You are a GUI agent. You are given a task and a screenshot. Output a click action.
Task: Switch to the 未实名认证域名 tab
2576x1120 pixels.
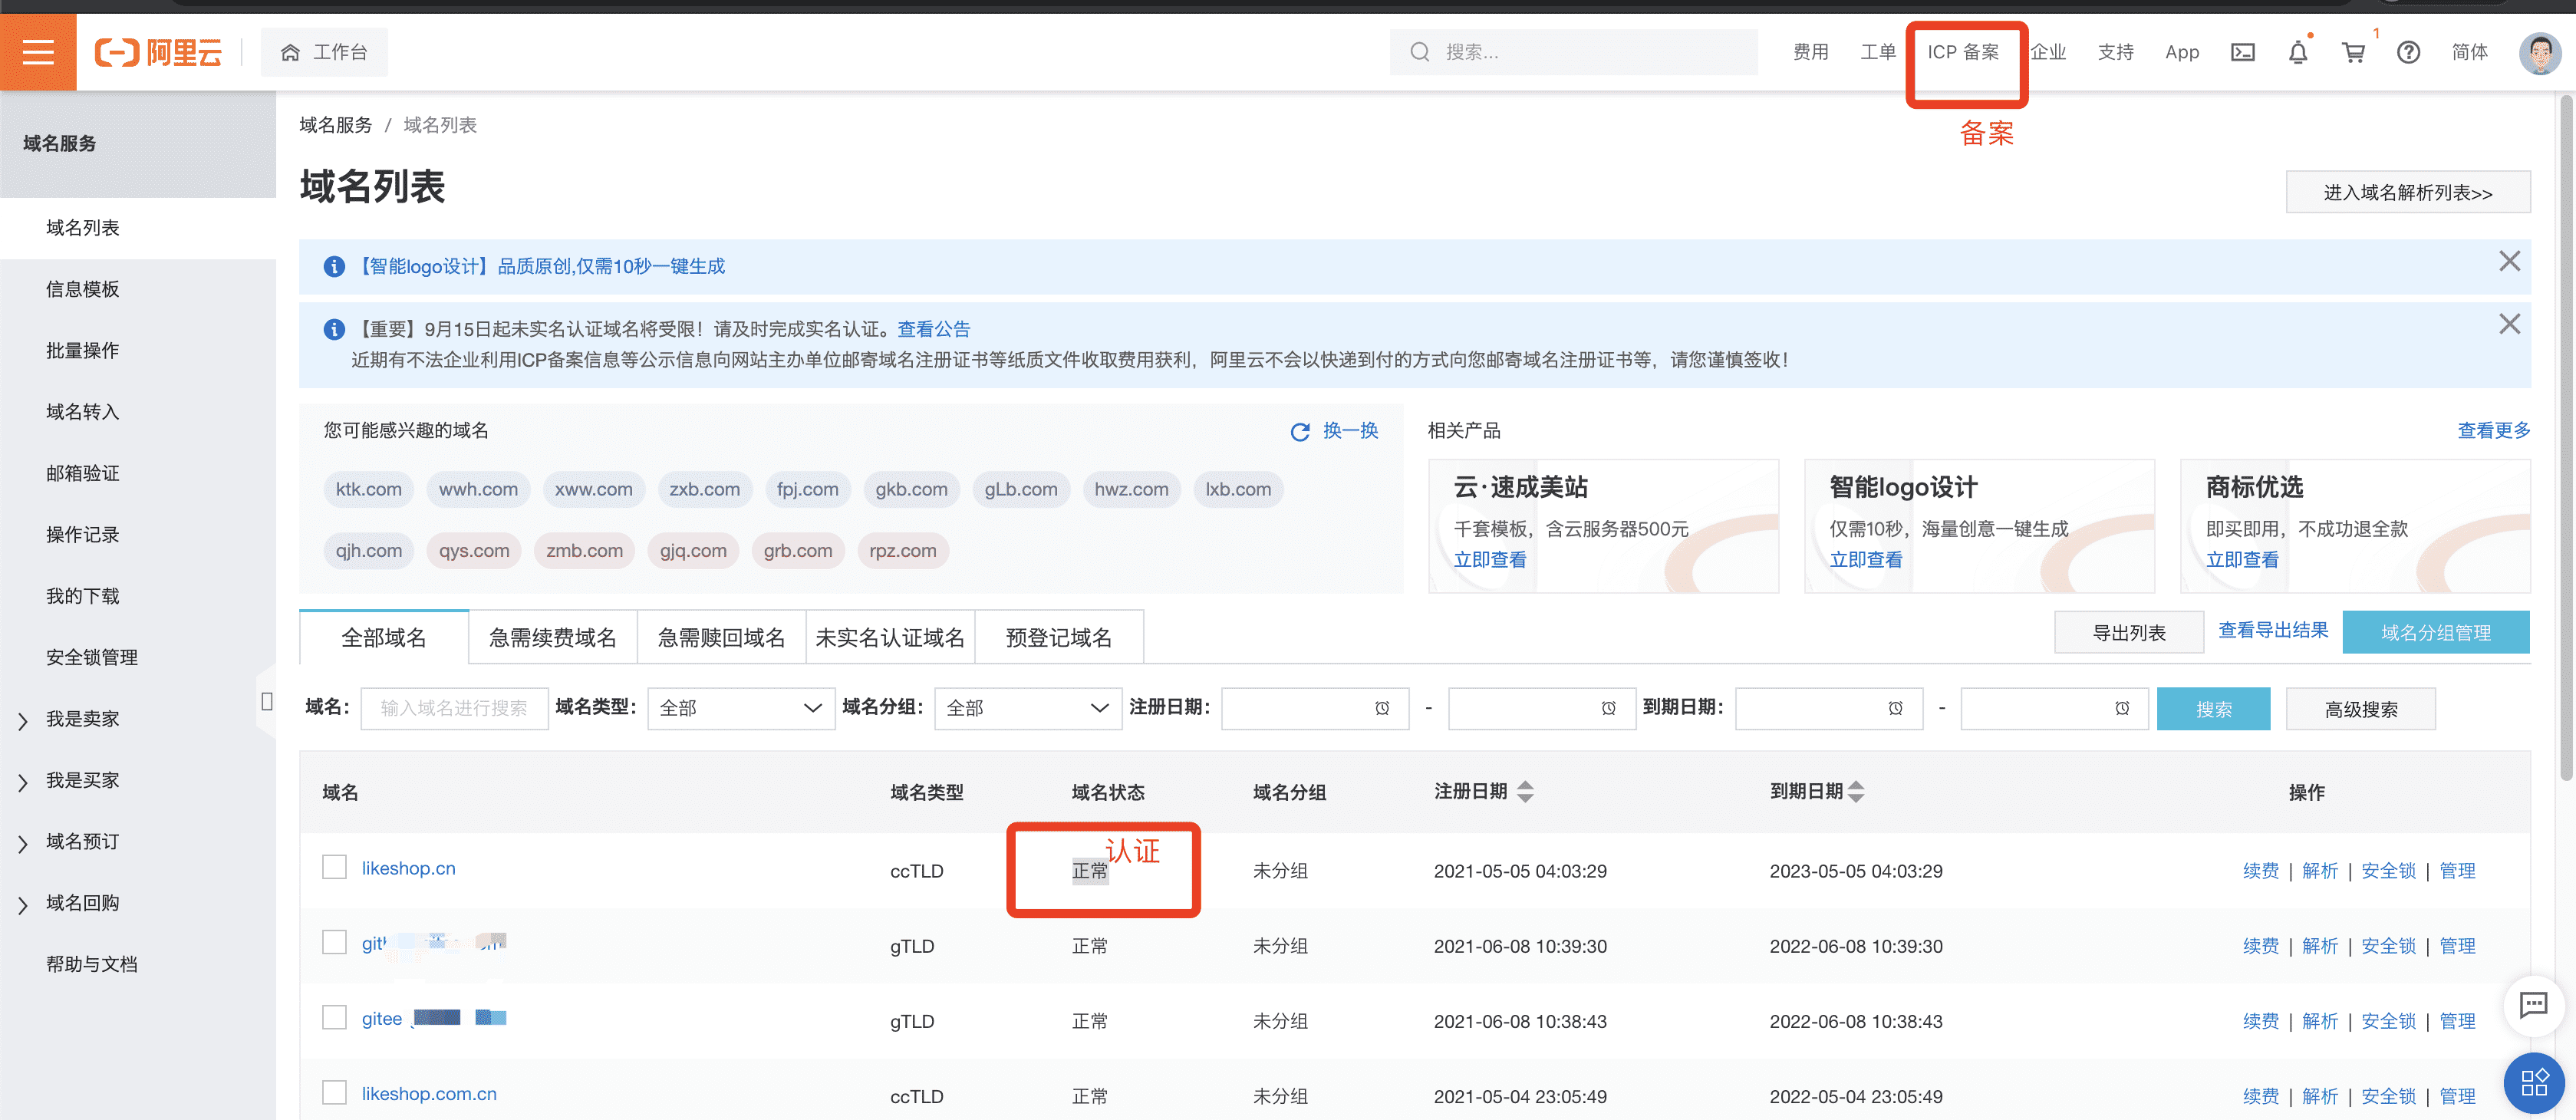(x=889, y=638)
